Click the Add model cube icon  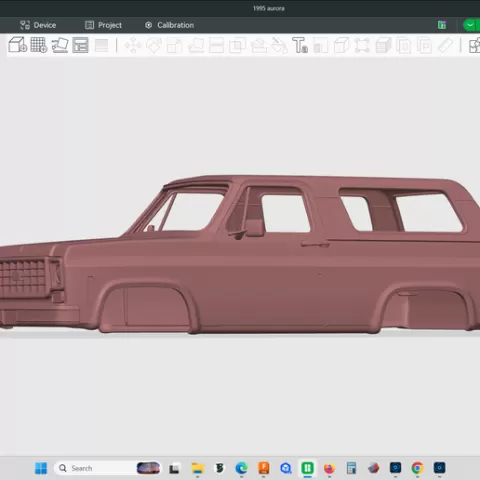[x=17, y=45]
